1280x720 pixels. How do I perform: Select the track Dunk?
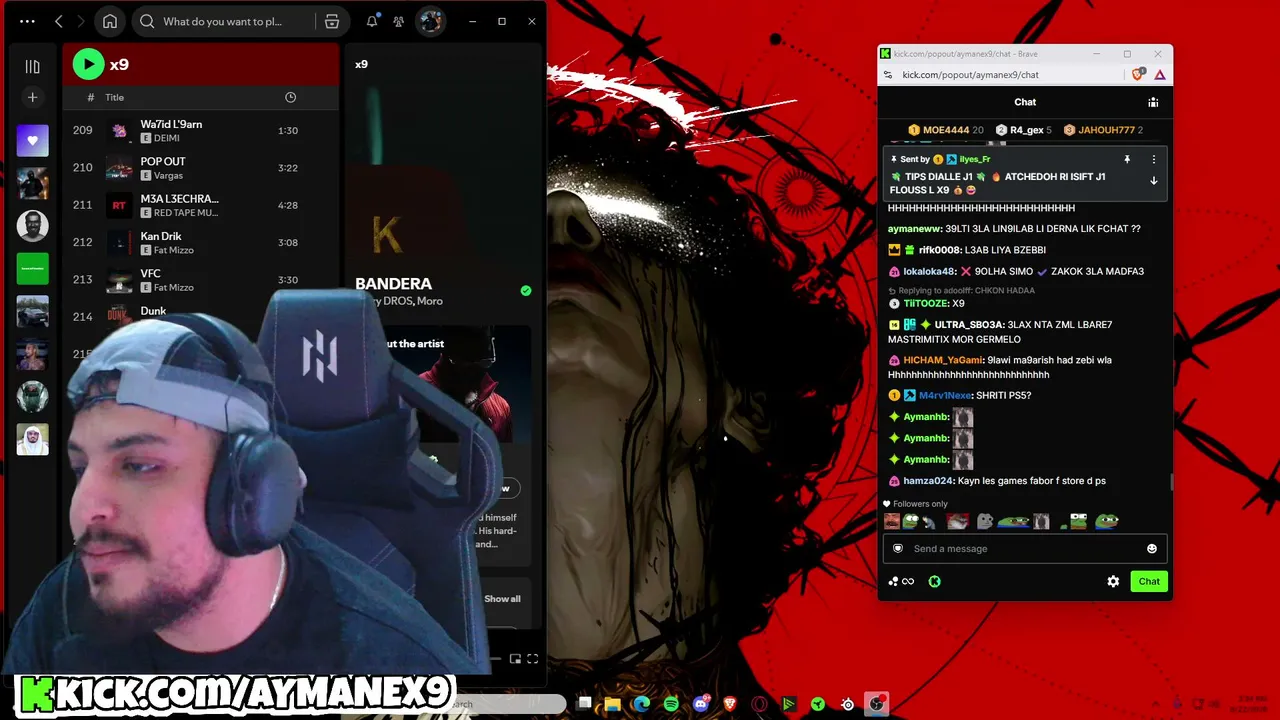153,311
